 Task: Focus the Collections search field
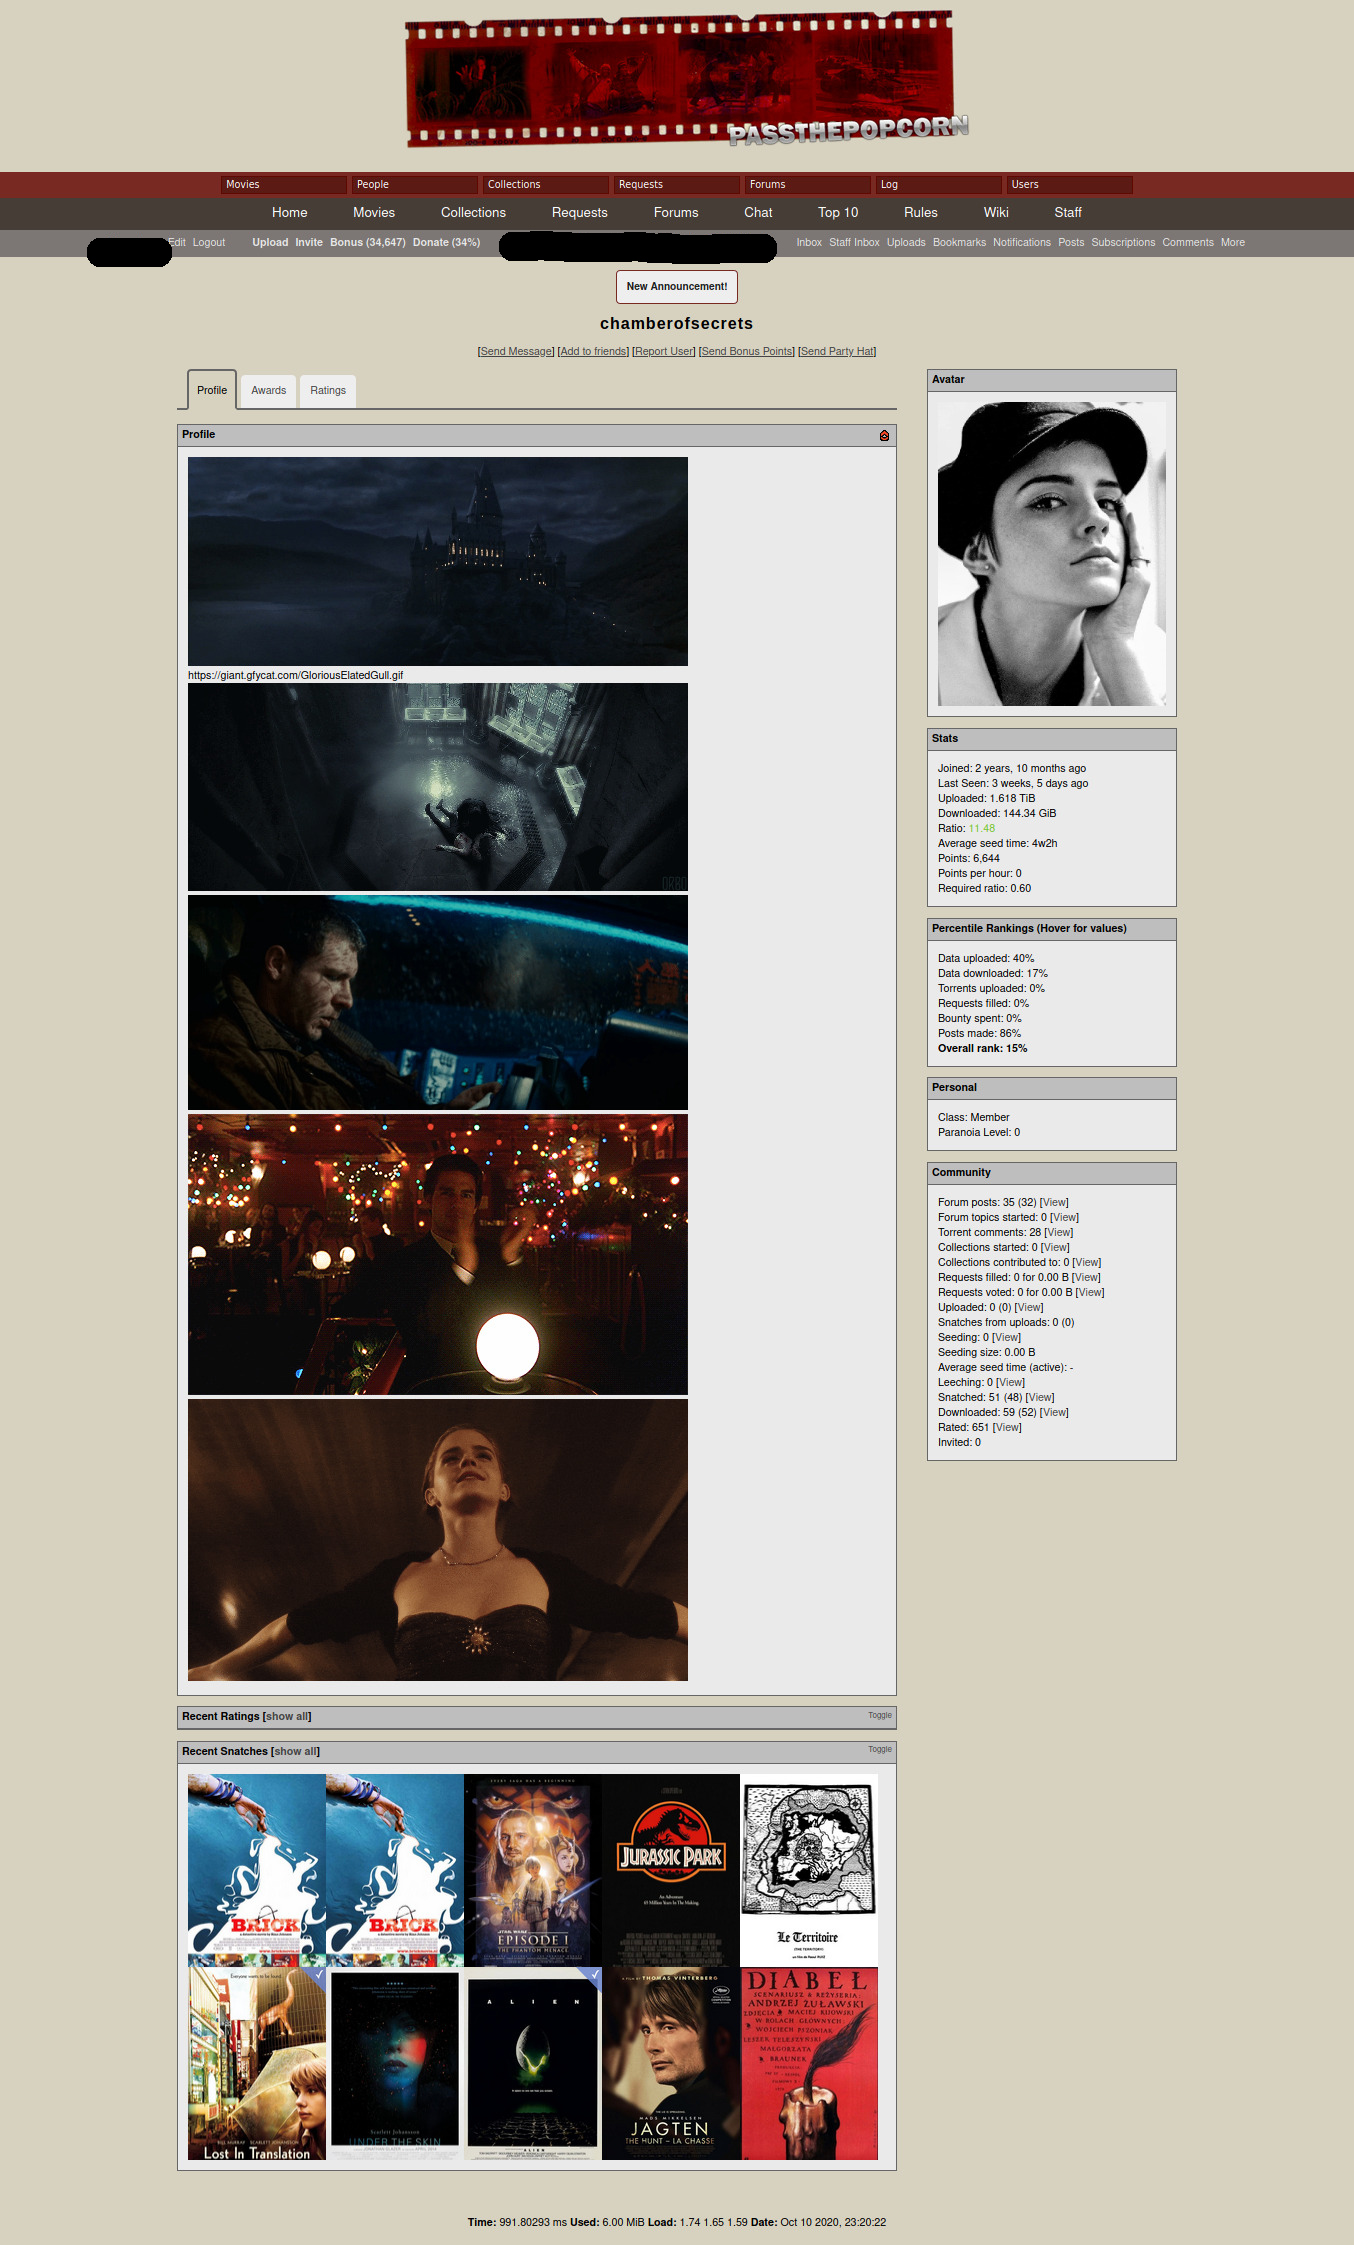tap(546, 184)
